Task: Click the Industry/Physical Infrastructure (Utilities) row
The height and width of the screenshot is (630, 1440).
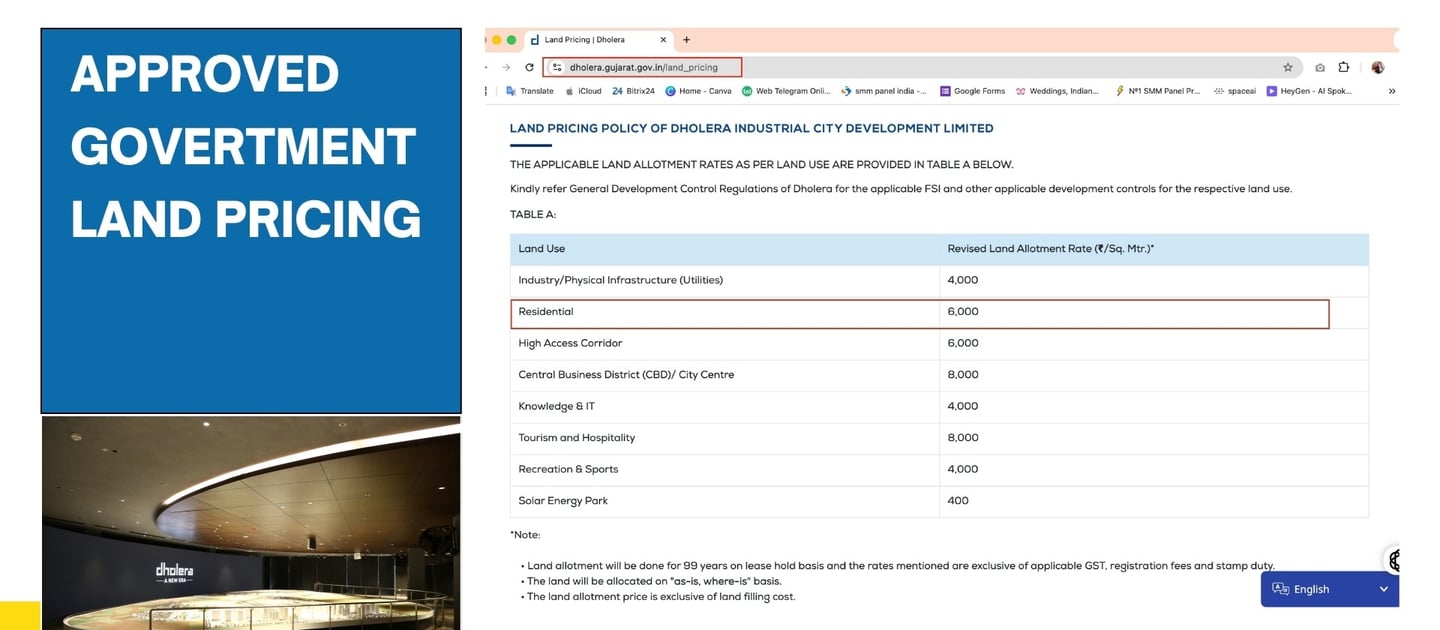Action: coord(939,280)
